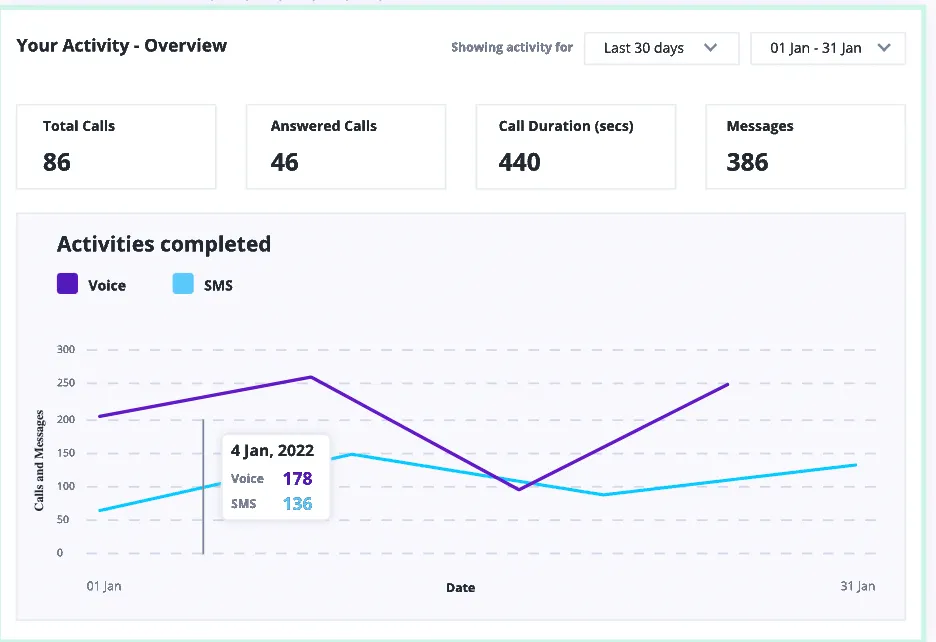The width and height of the screenshot is (936, 642).
Task: Open the Last 30 days dropdown
Action: tap(661, 48)
